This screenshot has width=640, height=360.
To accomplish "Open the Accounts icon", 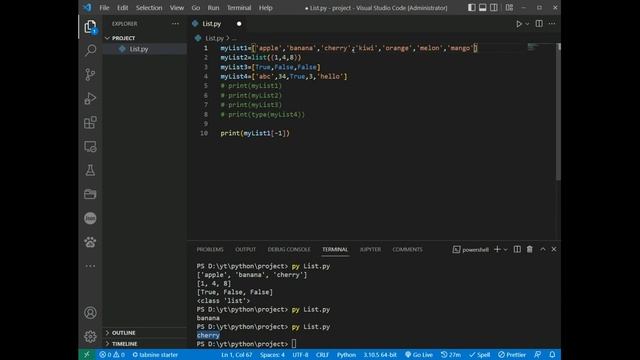I will click(90, 313).
